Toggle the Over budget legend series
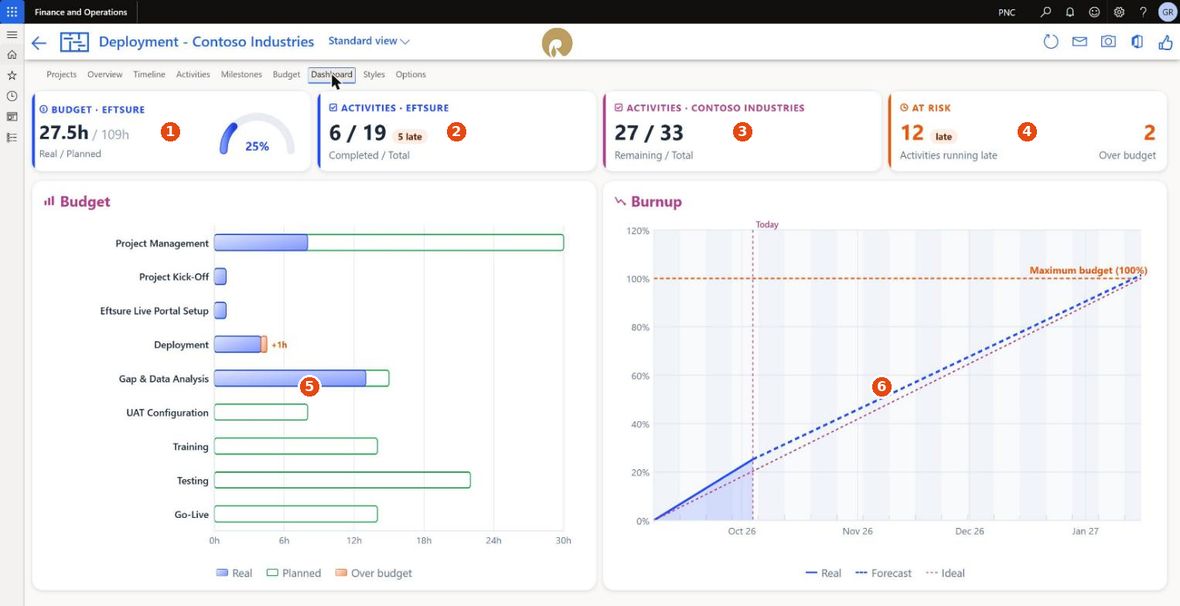 point(373,573)
